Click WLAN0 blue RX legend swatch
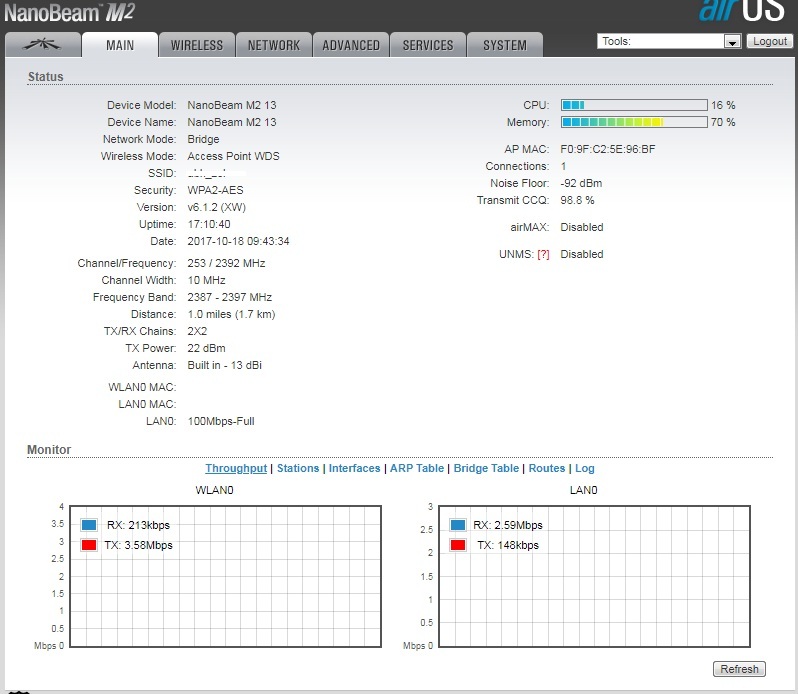Image resolution: width=798 pixels, height=694 pixels. (89, 525)
